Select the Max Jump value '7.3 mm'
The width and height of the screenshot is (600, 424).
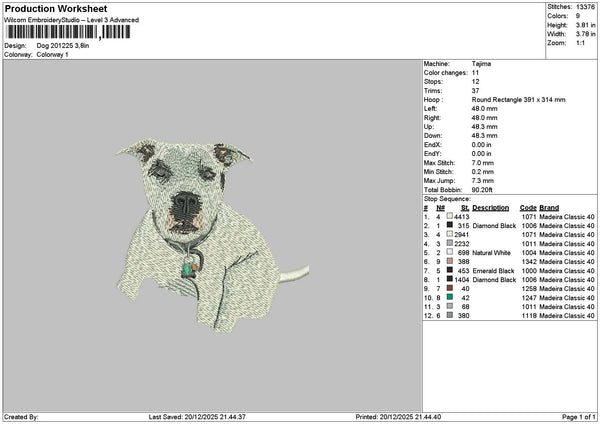pyautogui.click(x=483, y=181)
